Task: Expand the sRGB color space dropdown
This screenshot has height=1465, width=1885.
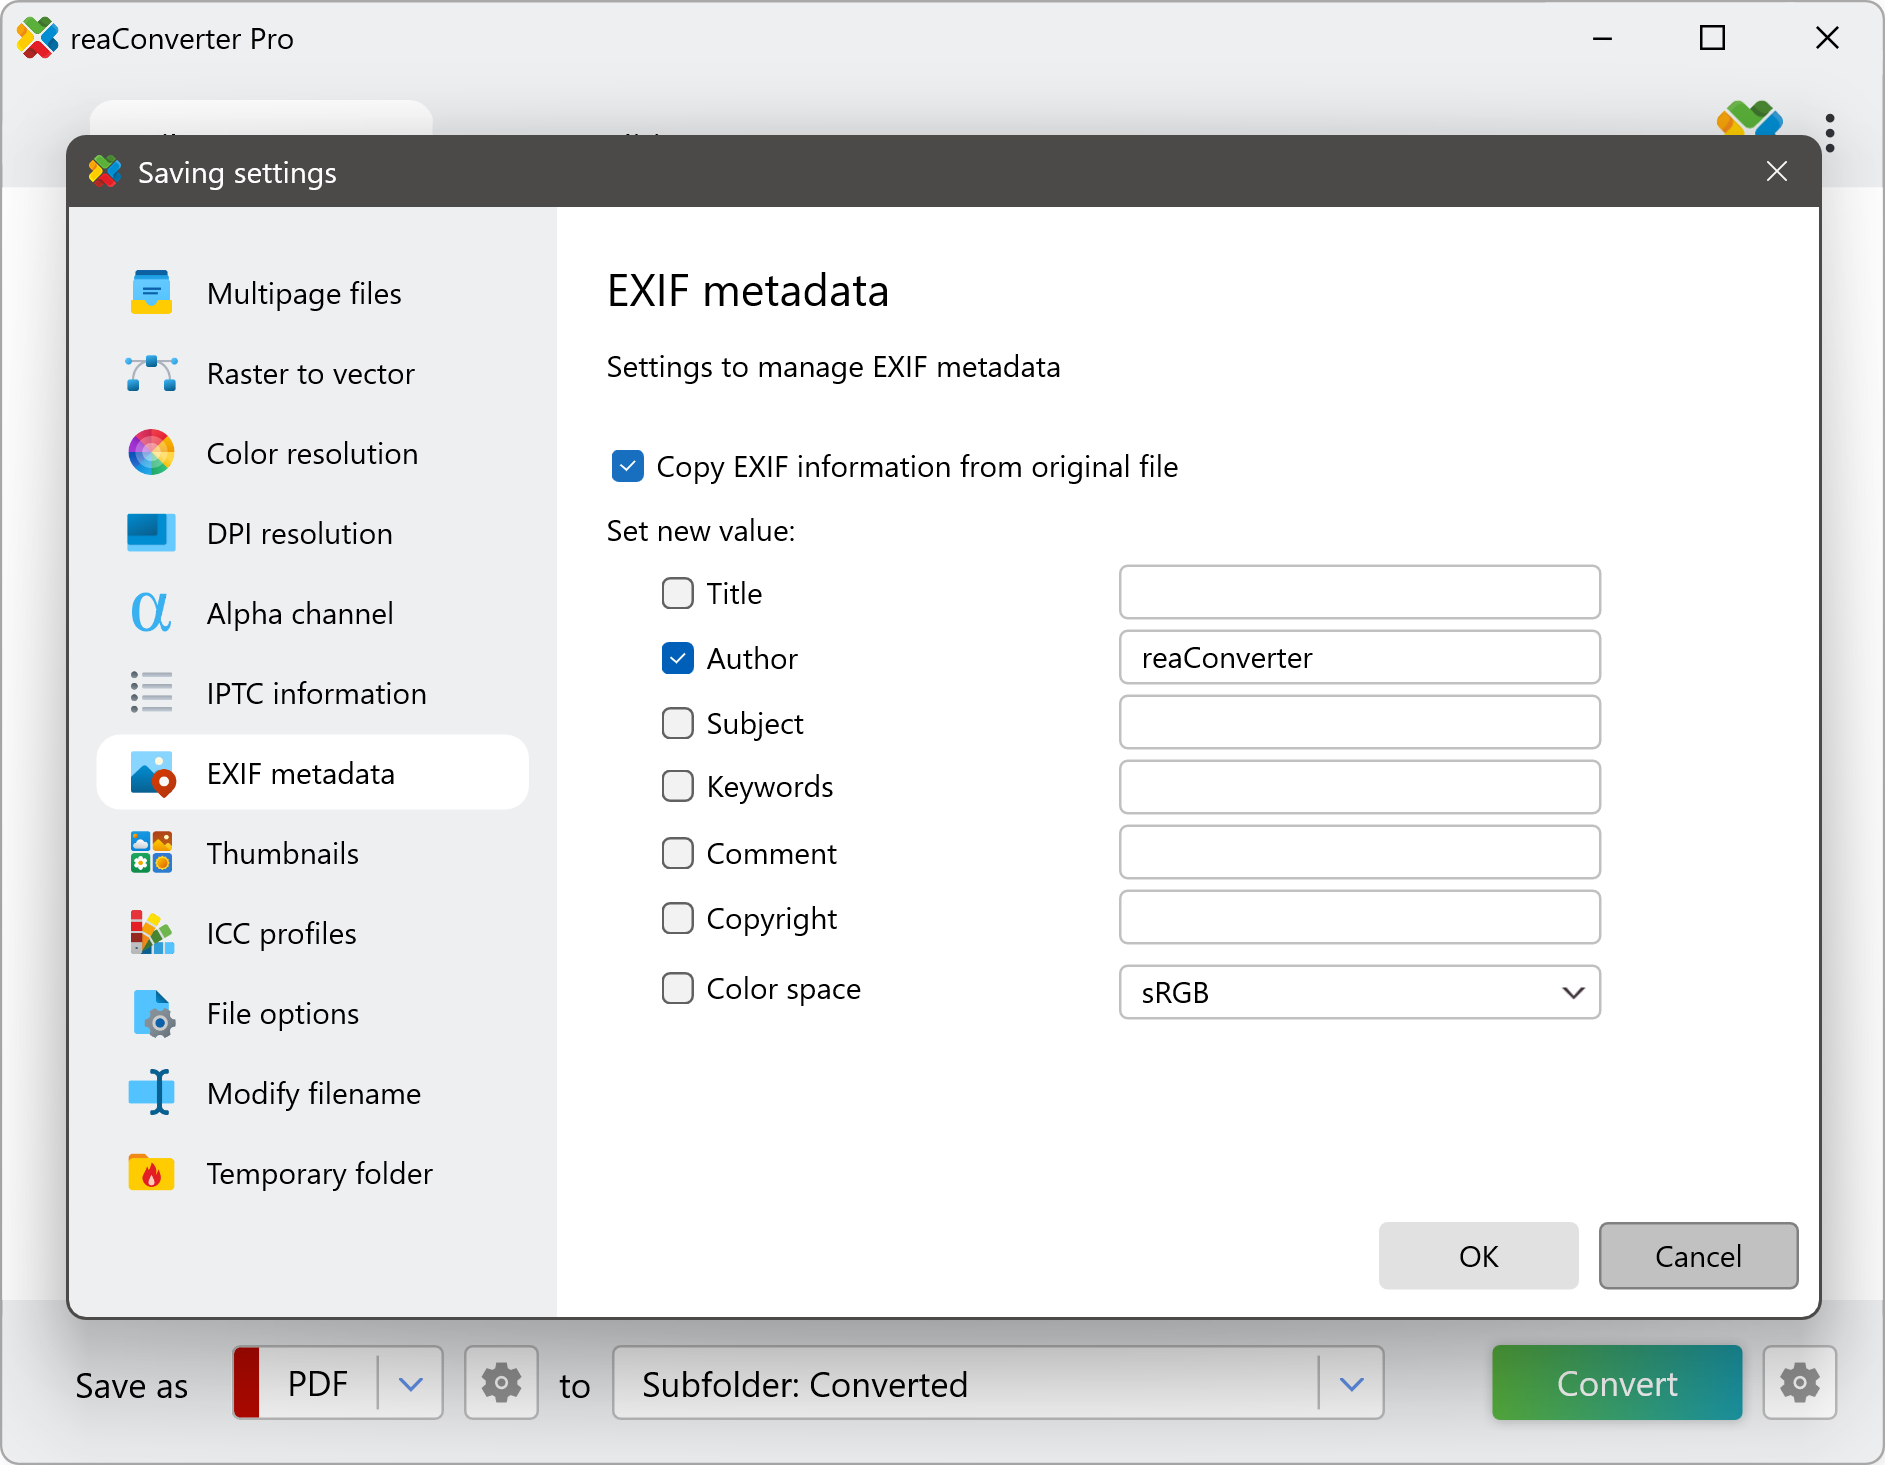Action: pos(1572,992)
